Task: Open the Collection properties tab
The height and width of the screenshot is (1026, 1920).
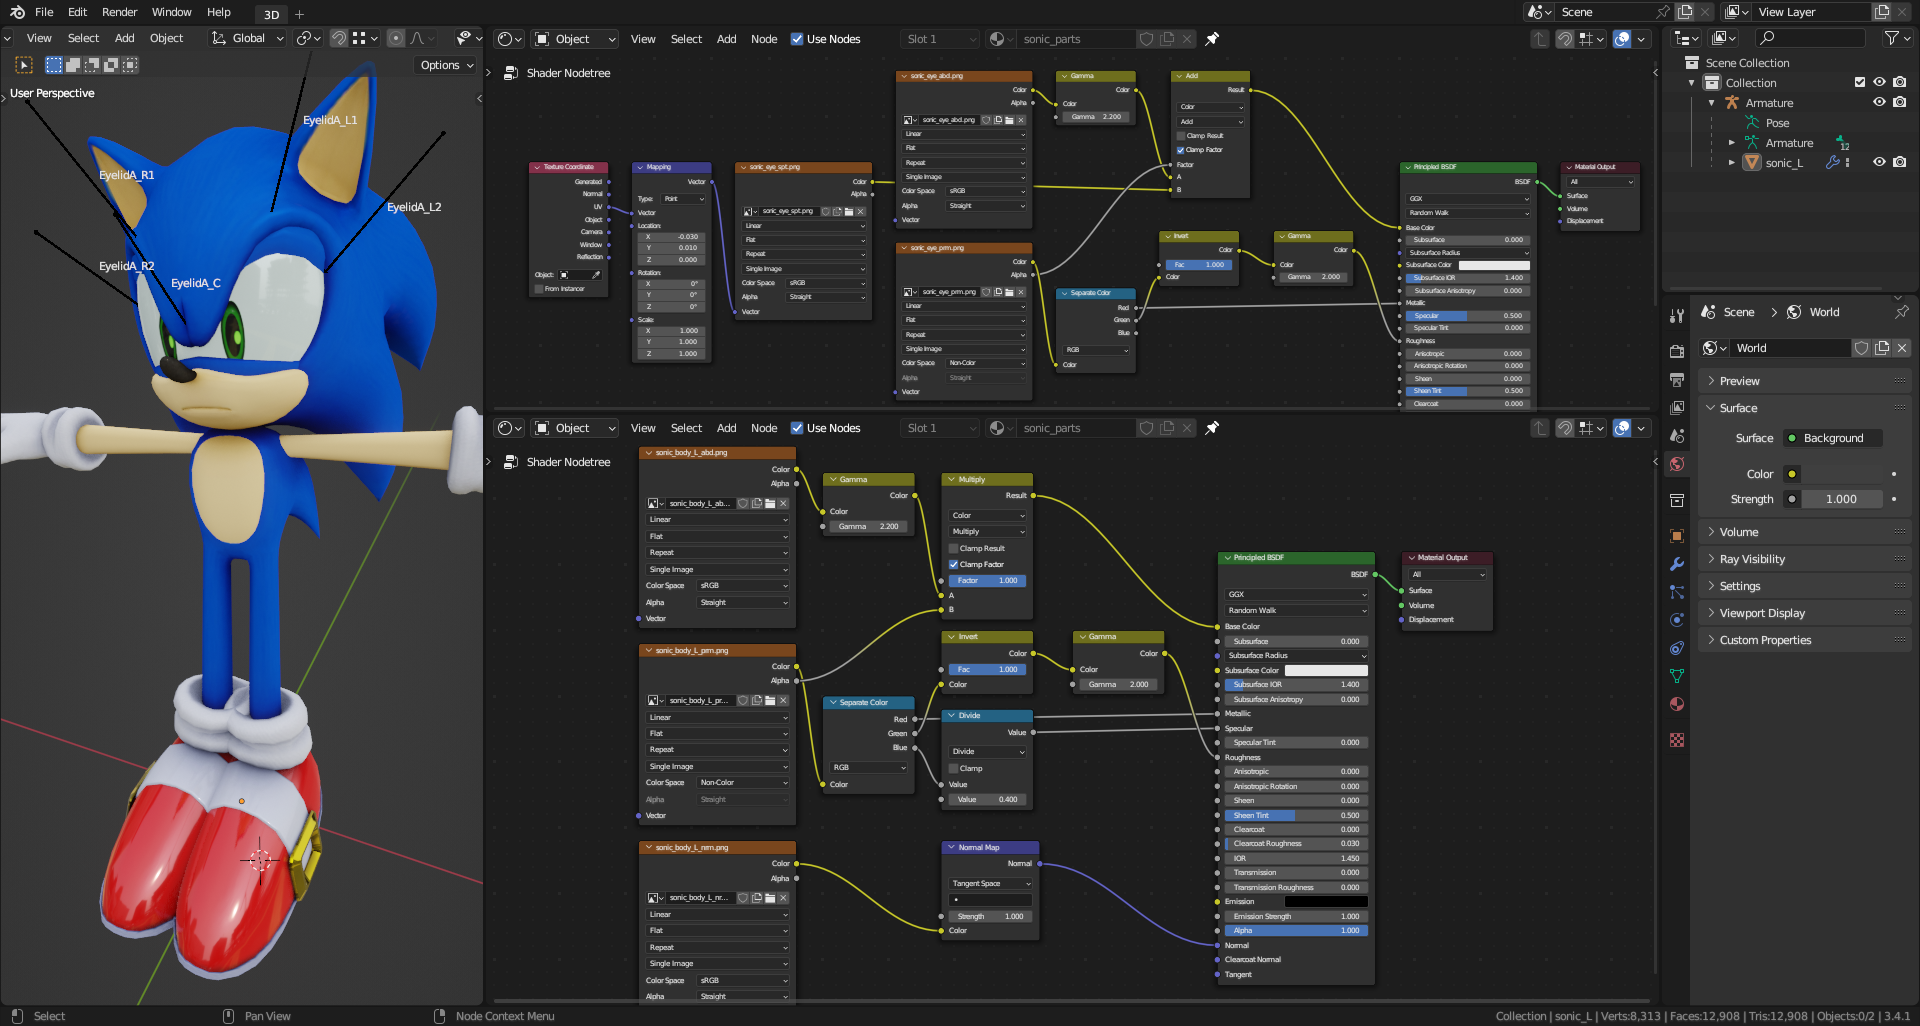Action: tap(1677, 500)
